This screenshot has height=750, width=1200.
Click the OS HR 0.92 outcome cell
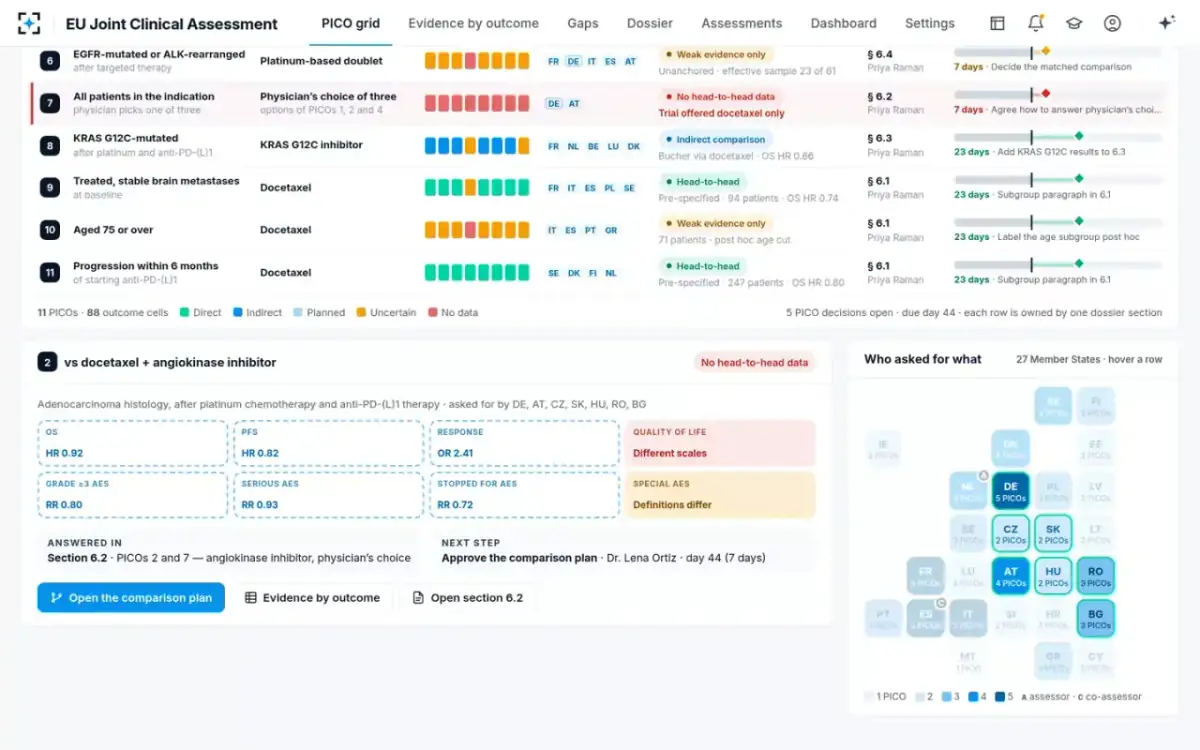point(133,443)
